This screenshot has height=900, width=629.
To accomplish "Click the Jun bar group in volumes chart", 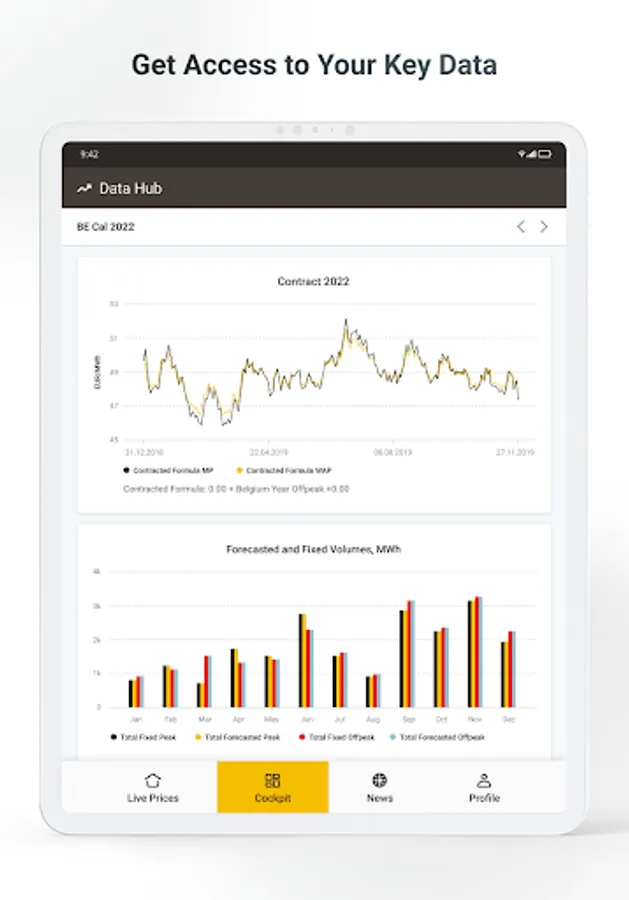I will coord(306,661).
